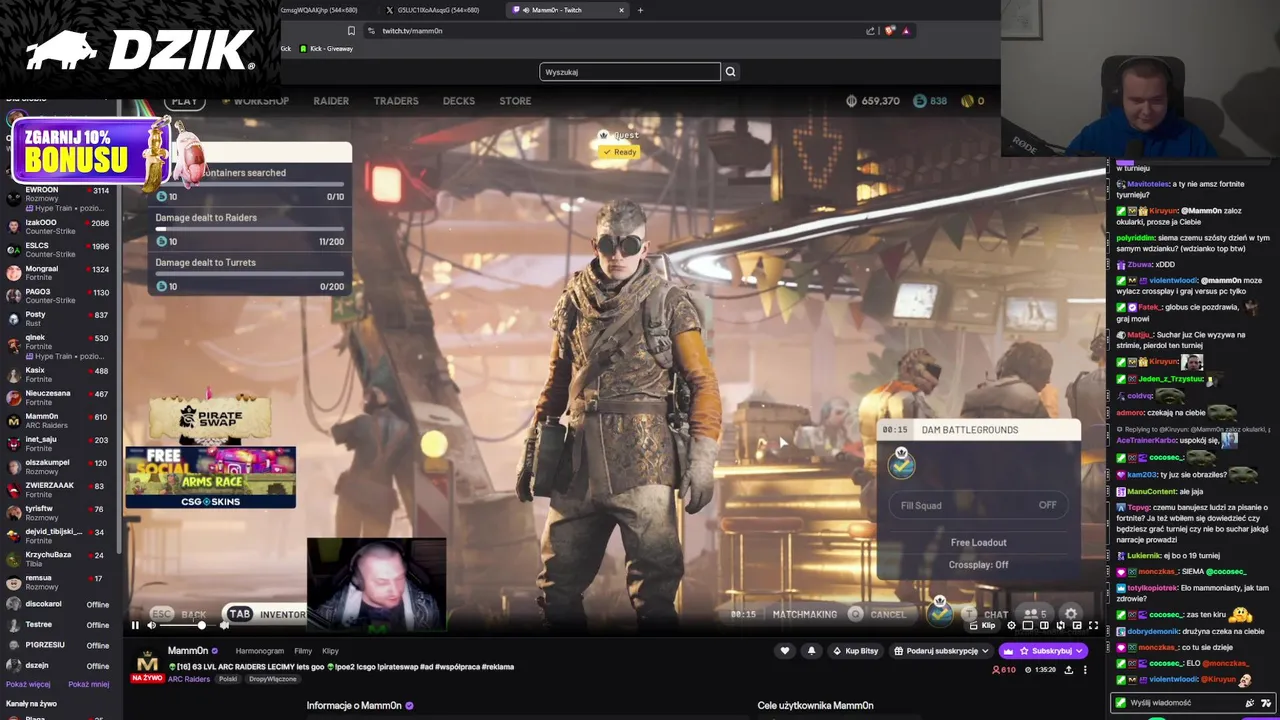Image resolution: width=1280 pixels, height=720 pixels.
Task: Click the CSG Skins Arms Race banner
Action: (x=210, y=477)
